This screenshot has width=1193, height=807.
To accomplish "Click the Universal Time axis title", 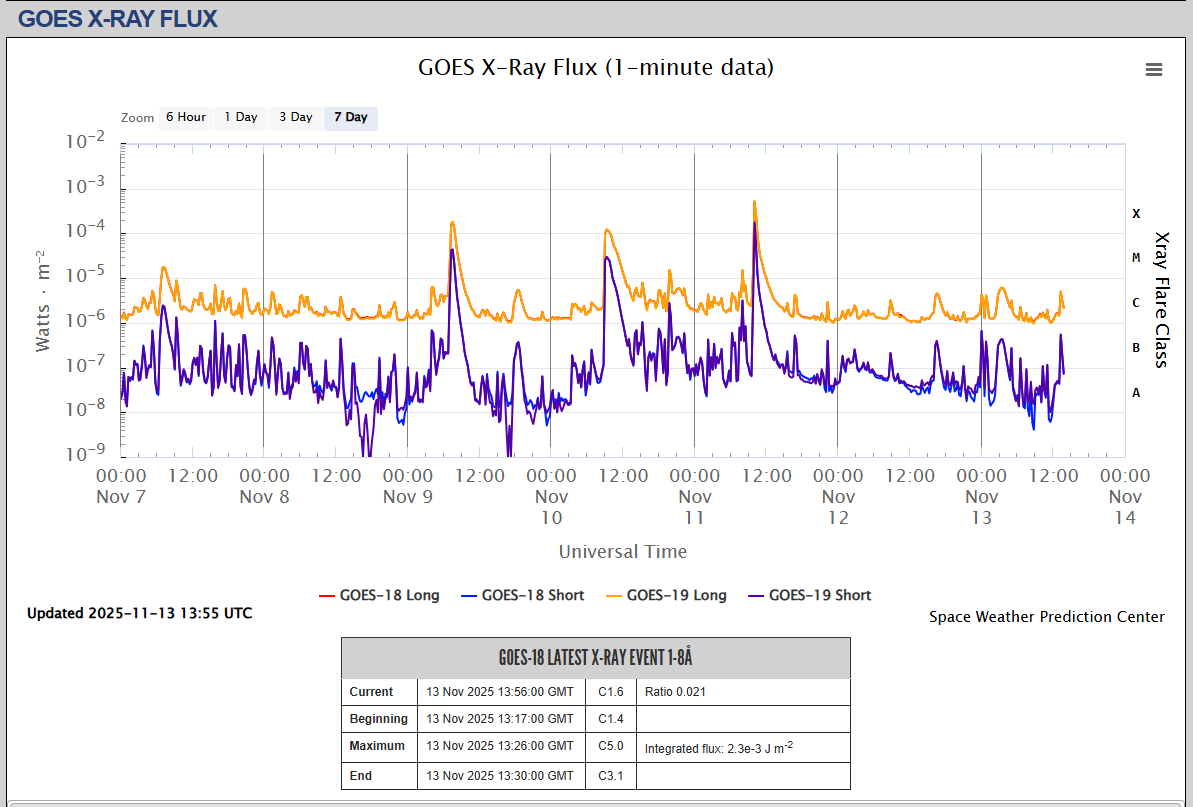I will 622,551.
